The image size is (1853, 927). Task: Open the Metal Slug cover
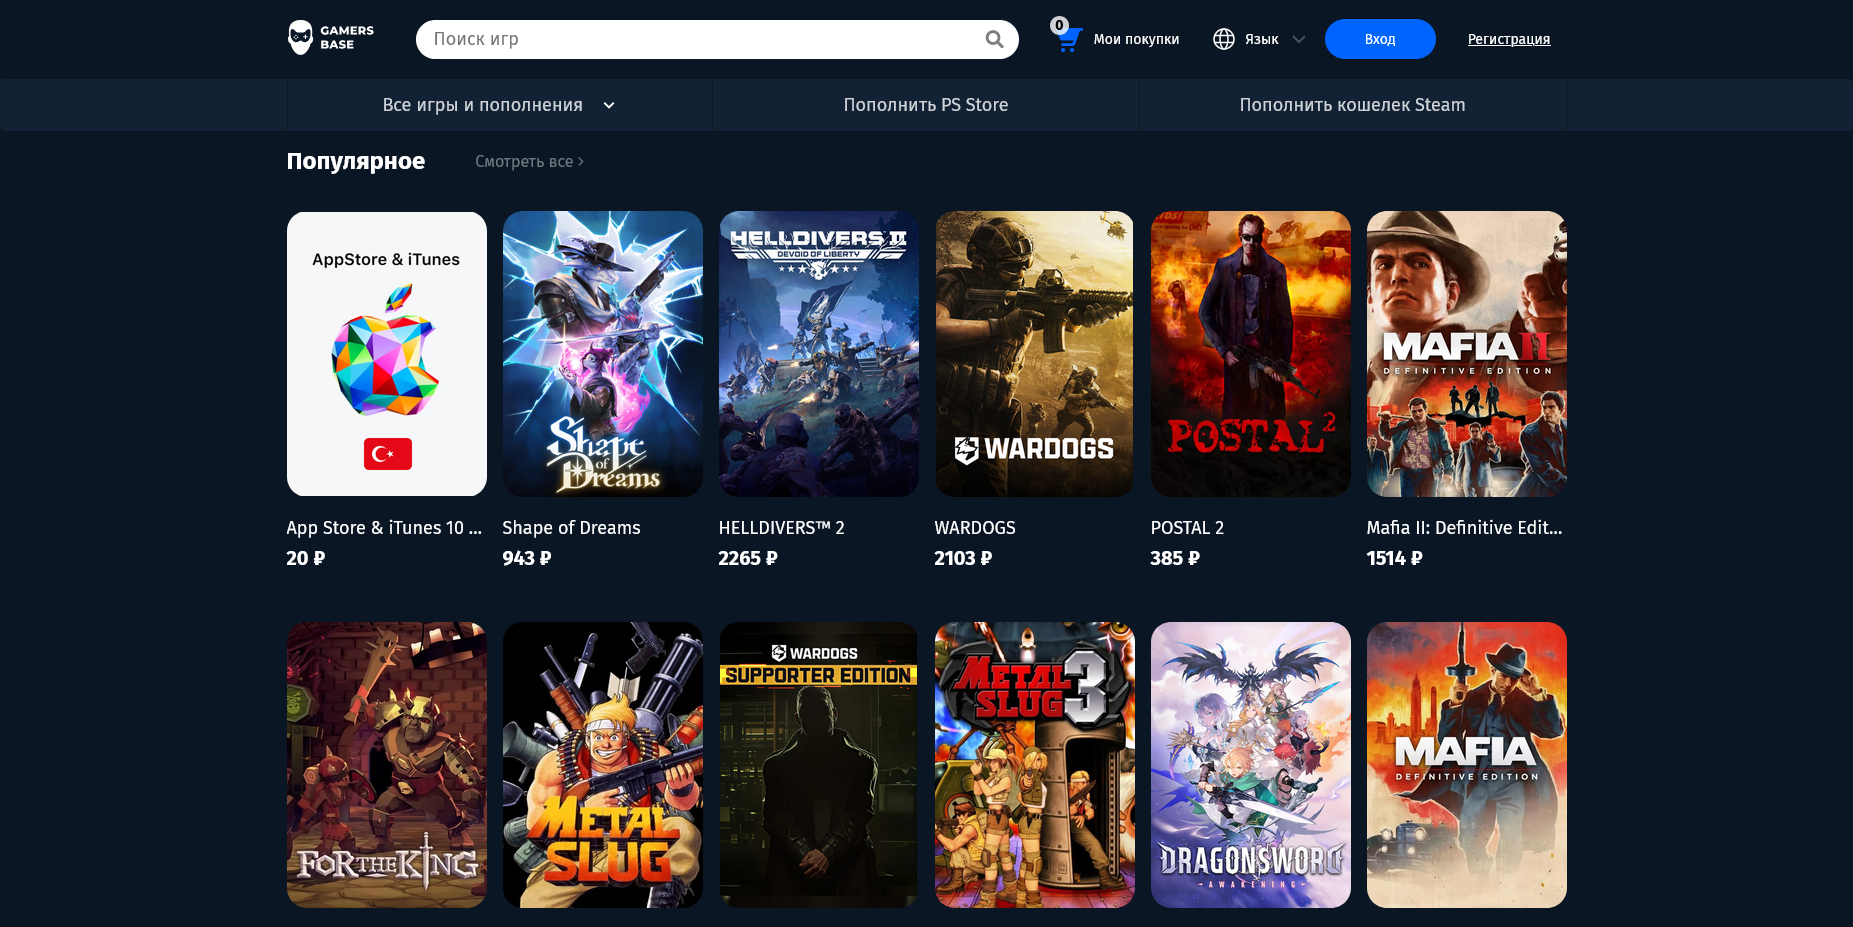(x=603, y=765)
